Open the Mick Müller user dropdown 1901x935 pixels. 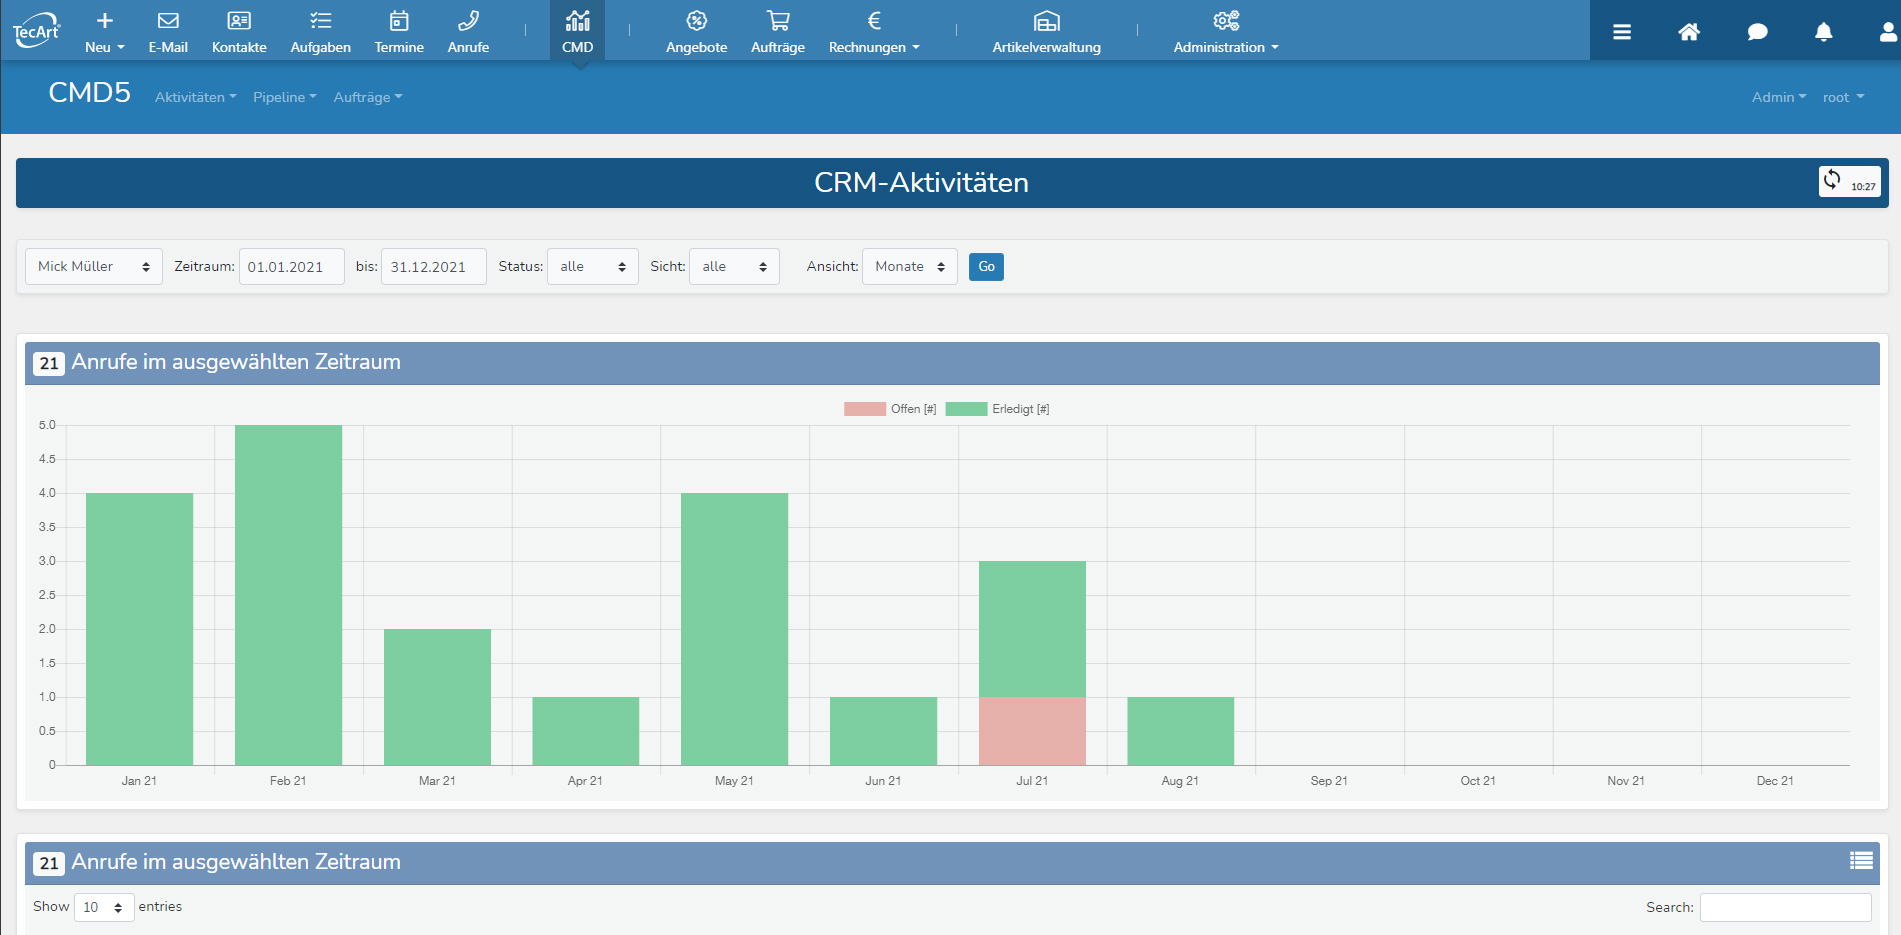point(94,267)
